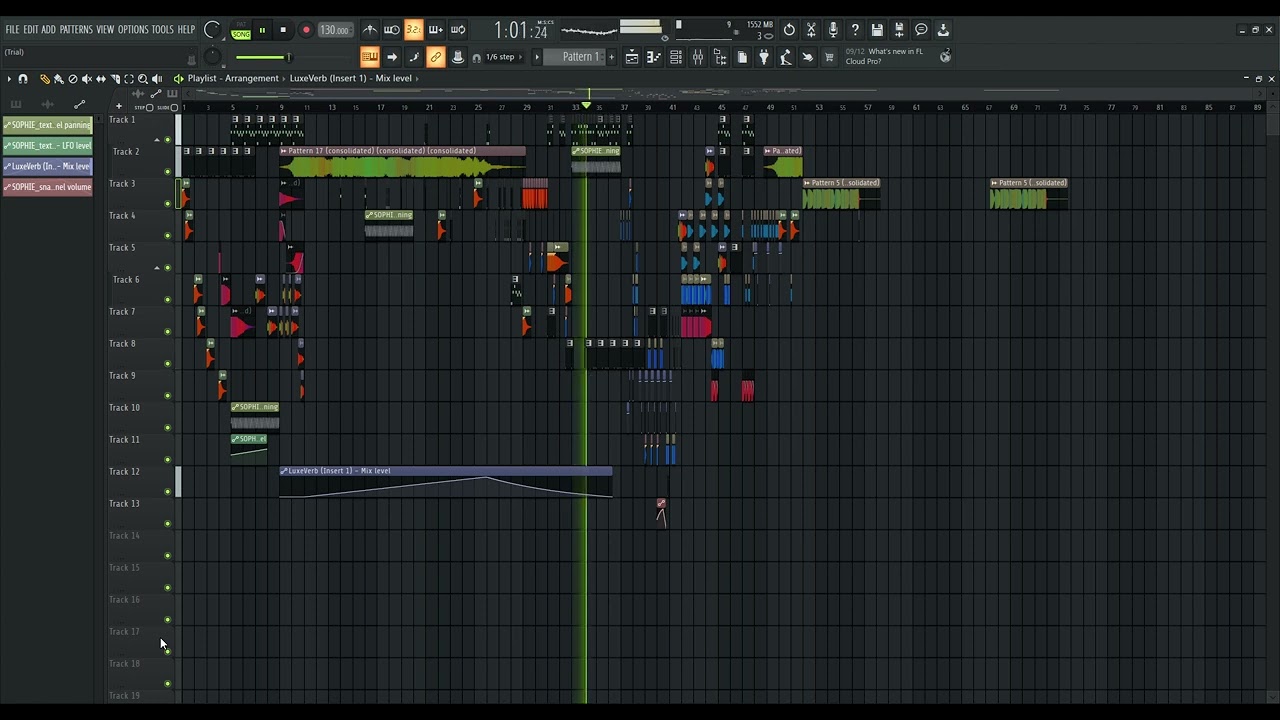Image resolution: width=1280 pixels, height=720 pixels.
Task: Toggle the STEP checkbox
Action: coord(150,107)
